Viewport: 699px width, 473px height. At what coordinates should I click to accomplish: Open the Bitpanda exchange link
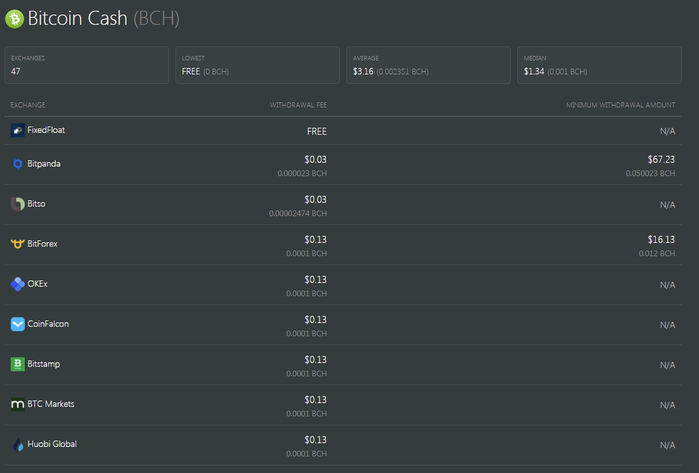tap(44, 164)
